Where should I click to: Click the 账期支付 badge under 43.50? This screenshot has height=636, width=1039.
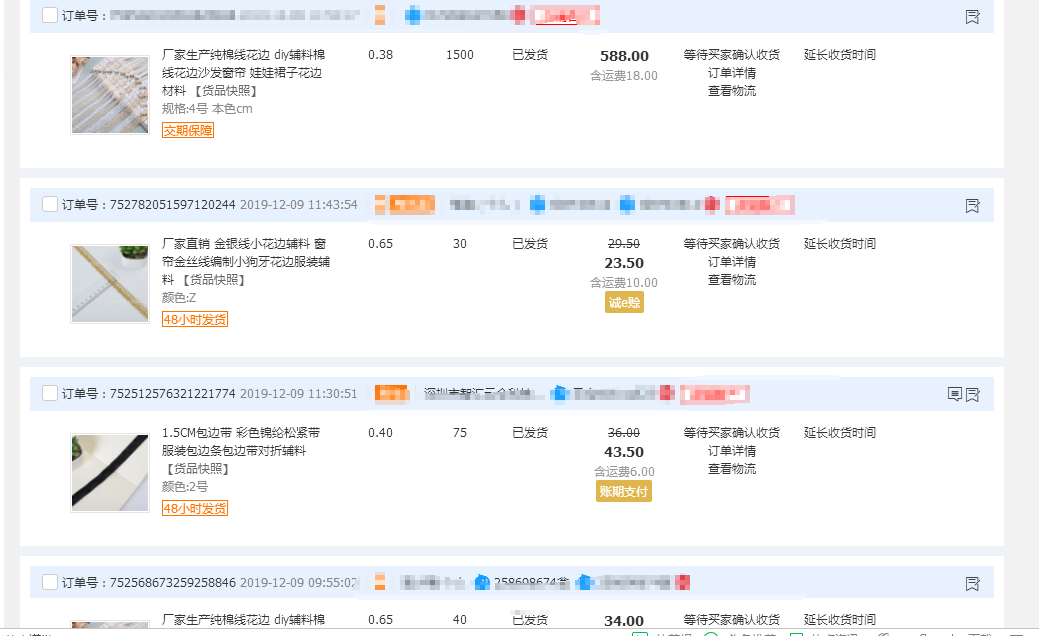click(624, 491)
